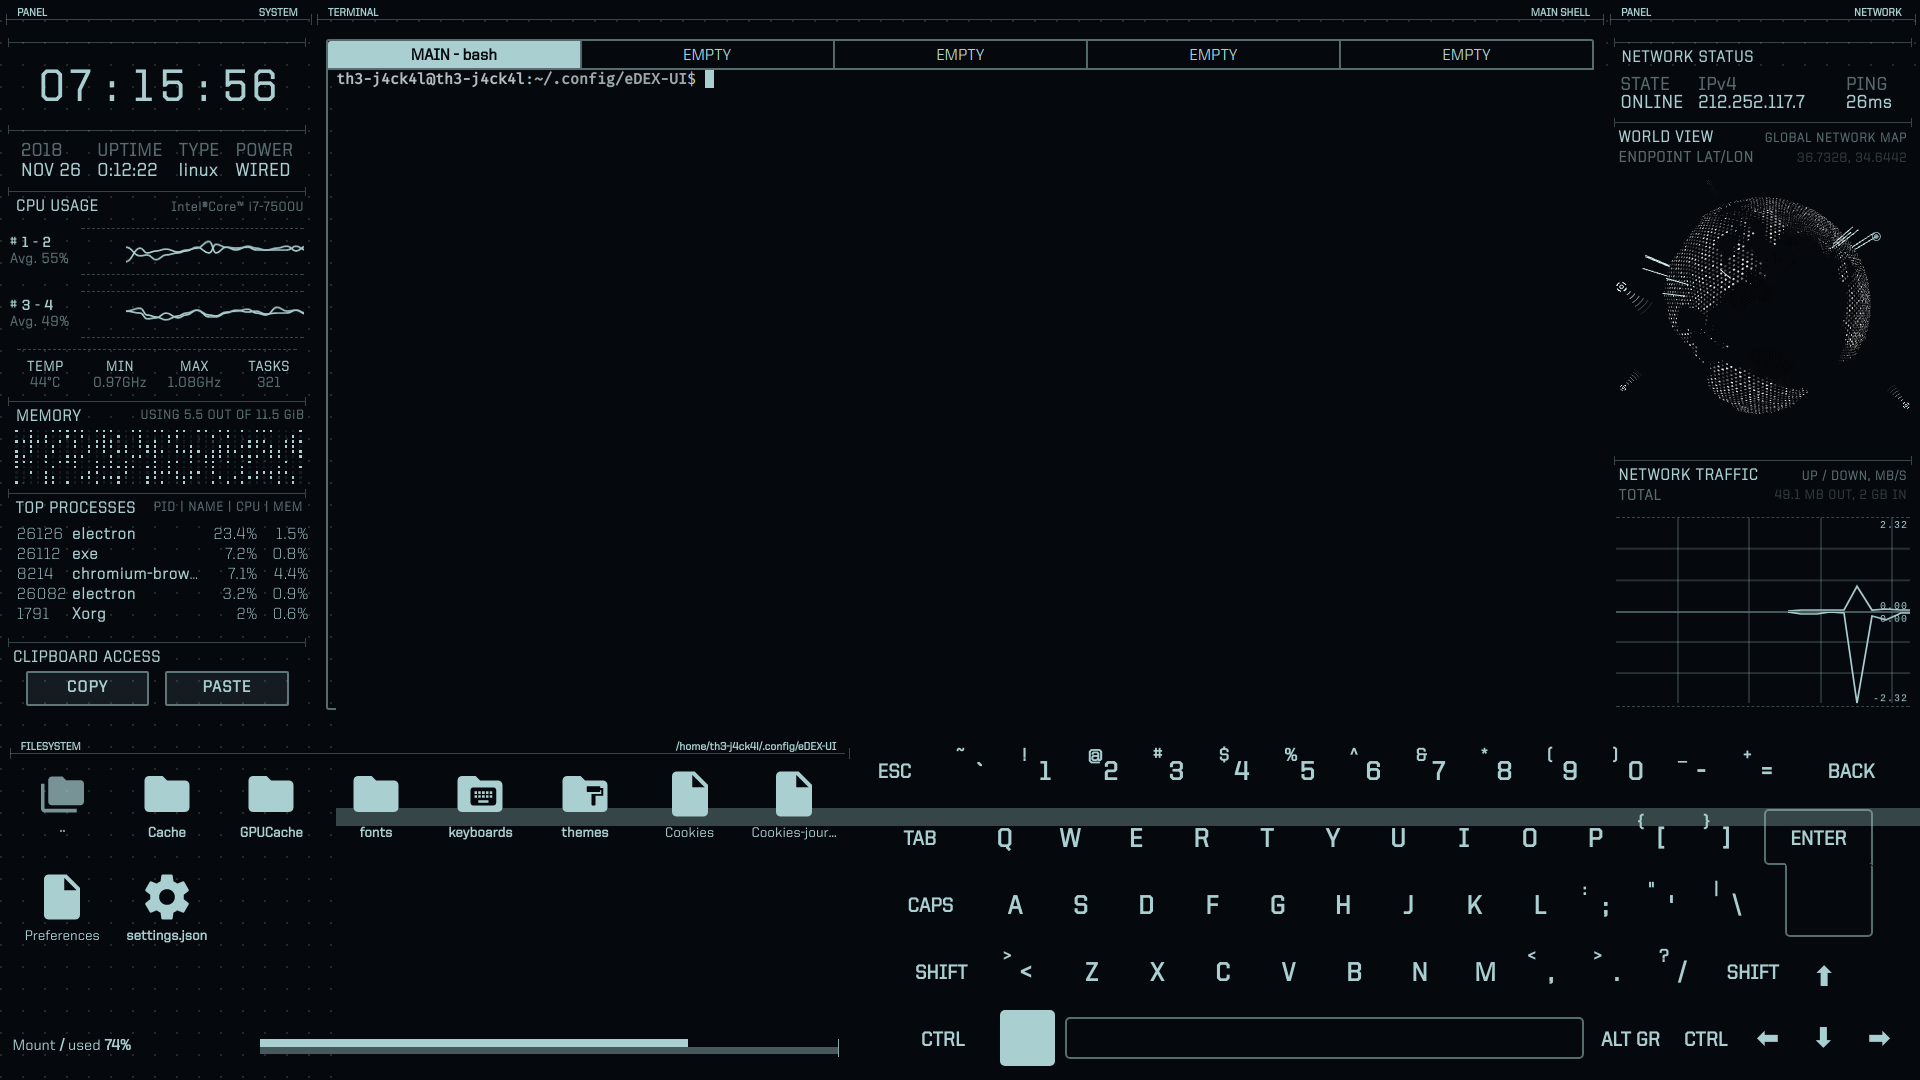Viewport: 1920px width, 1080px height.
Task: Toggle the CTRL modifier key
Action: (942, 1038)
